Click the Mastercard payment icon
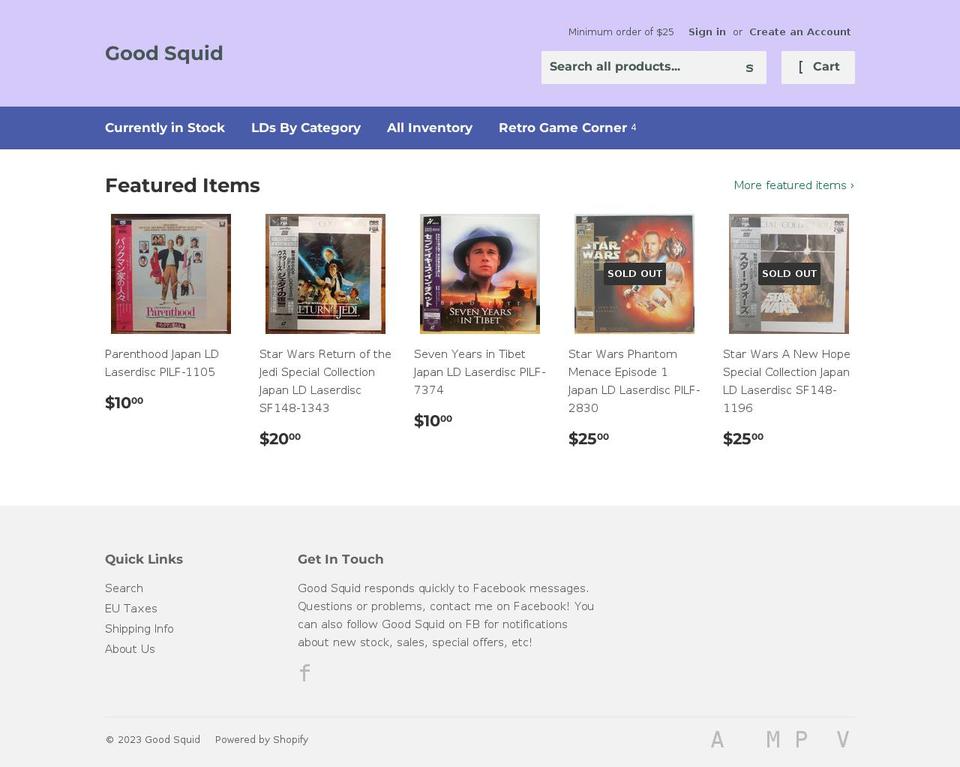The width and height of the screenshot is (960, 767). point(772,739)
